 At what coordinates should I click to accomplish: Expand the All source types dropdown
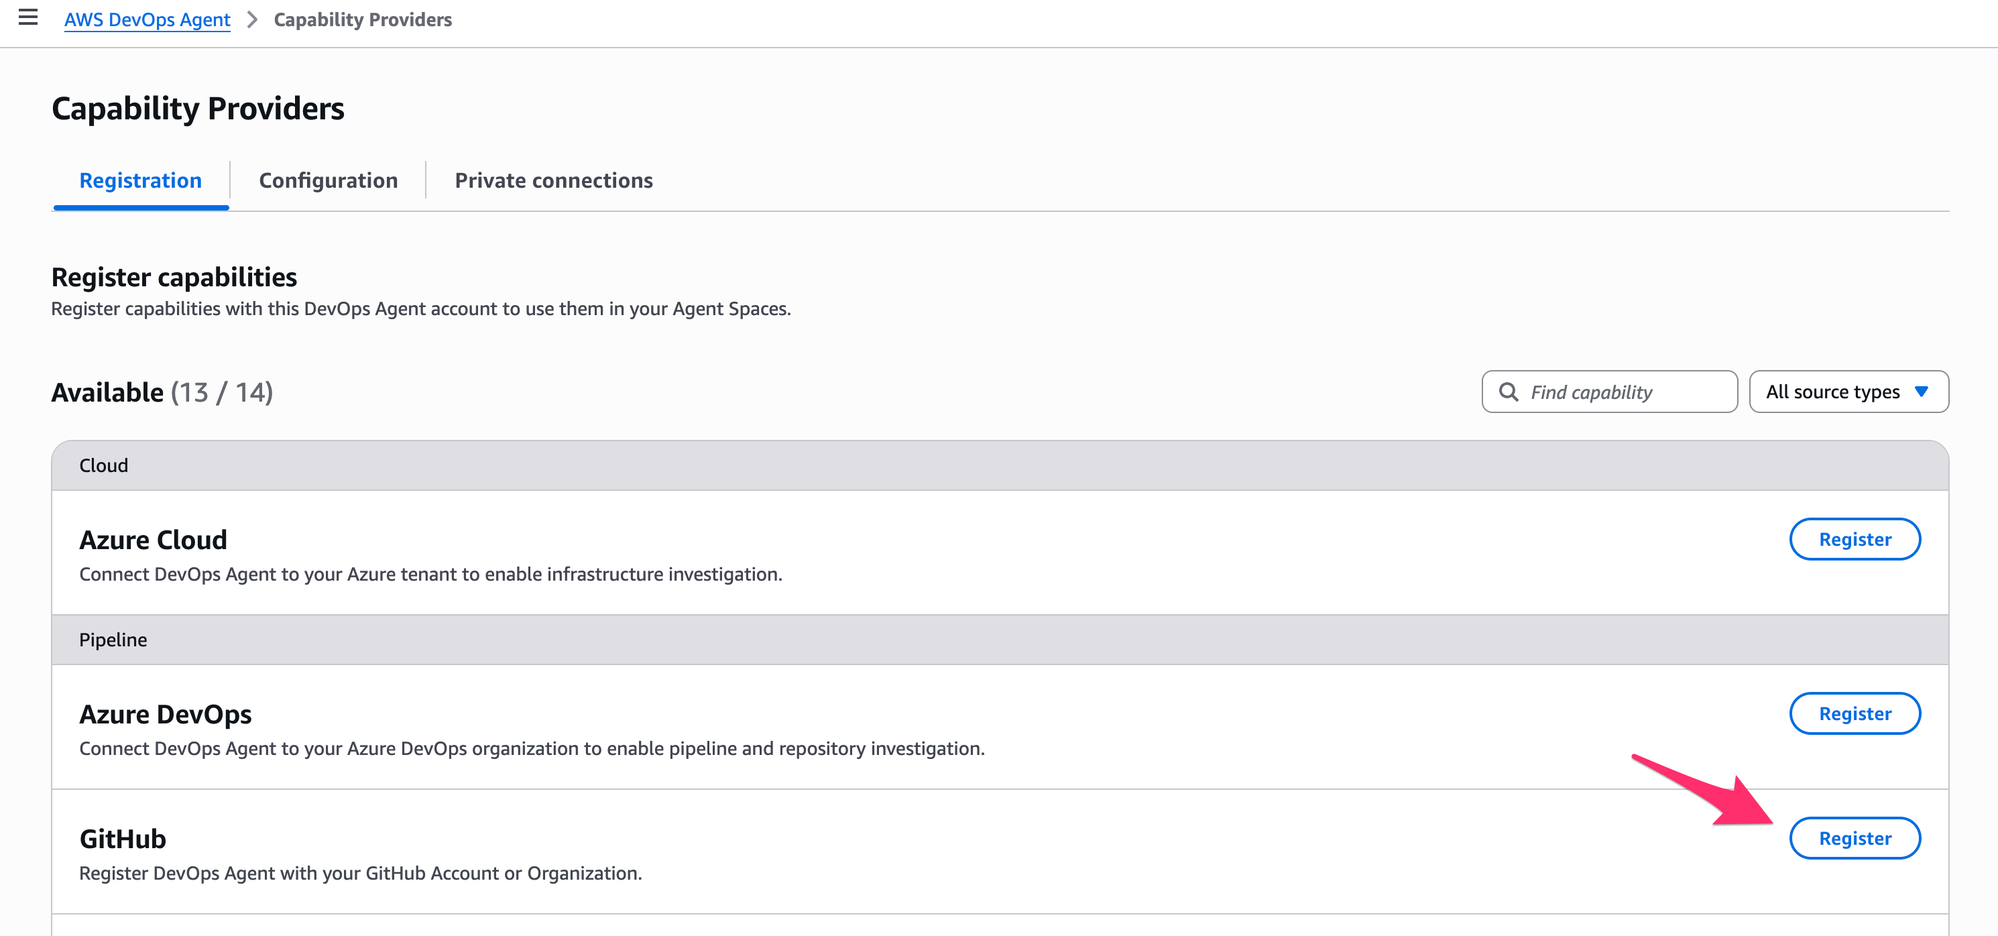click(x=1832, y=392)
